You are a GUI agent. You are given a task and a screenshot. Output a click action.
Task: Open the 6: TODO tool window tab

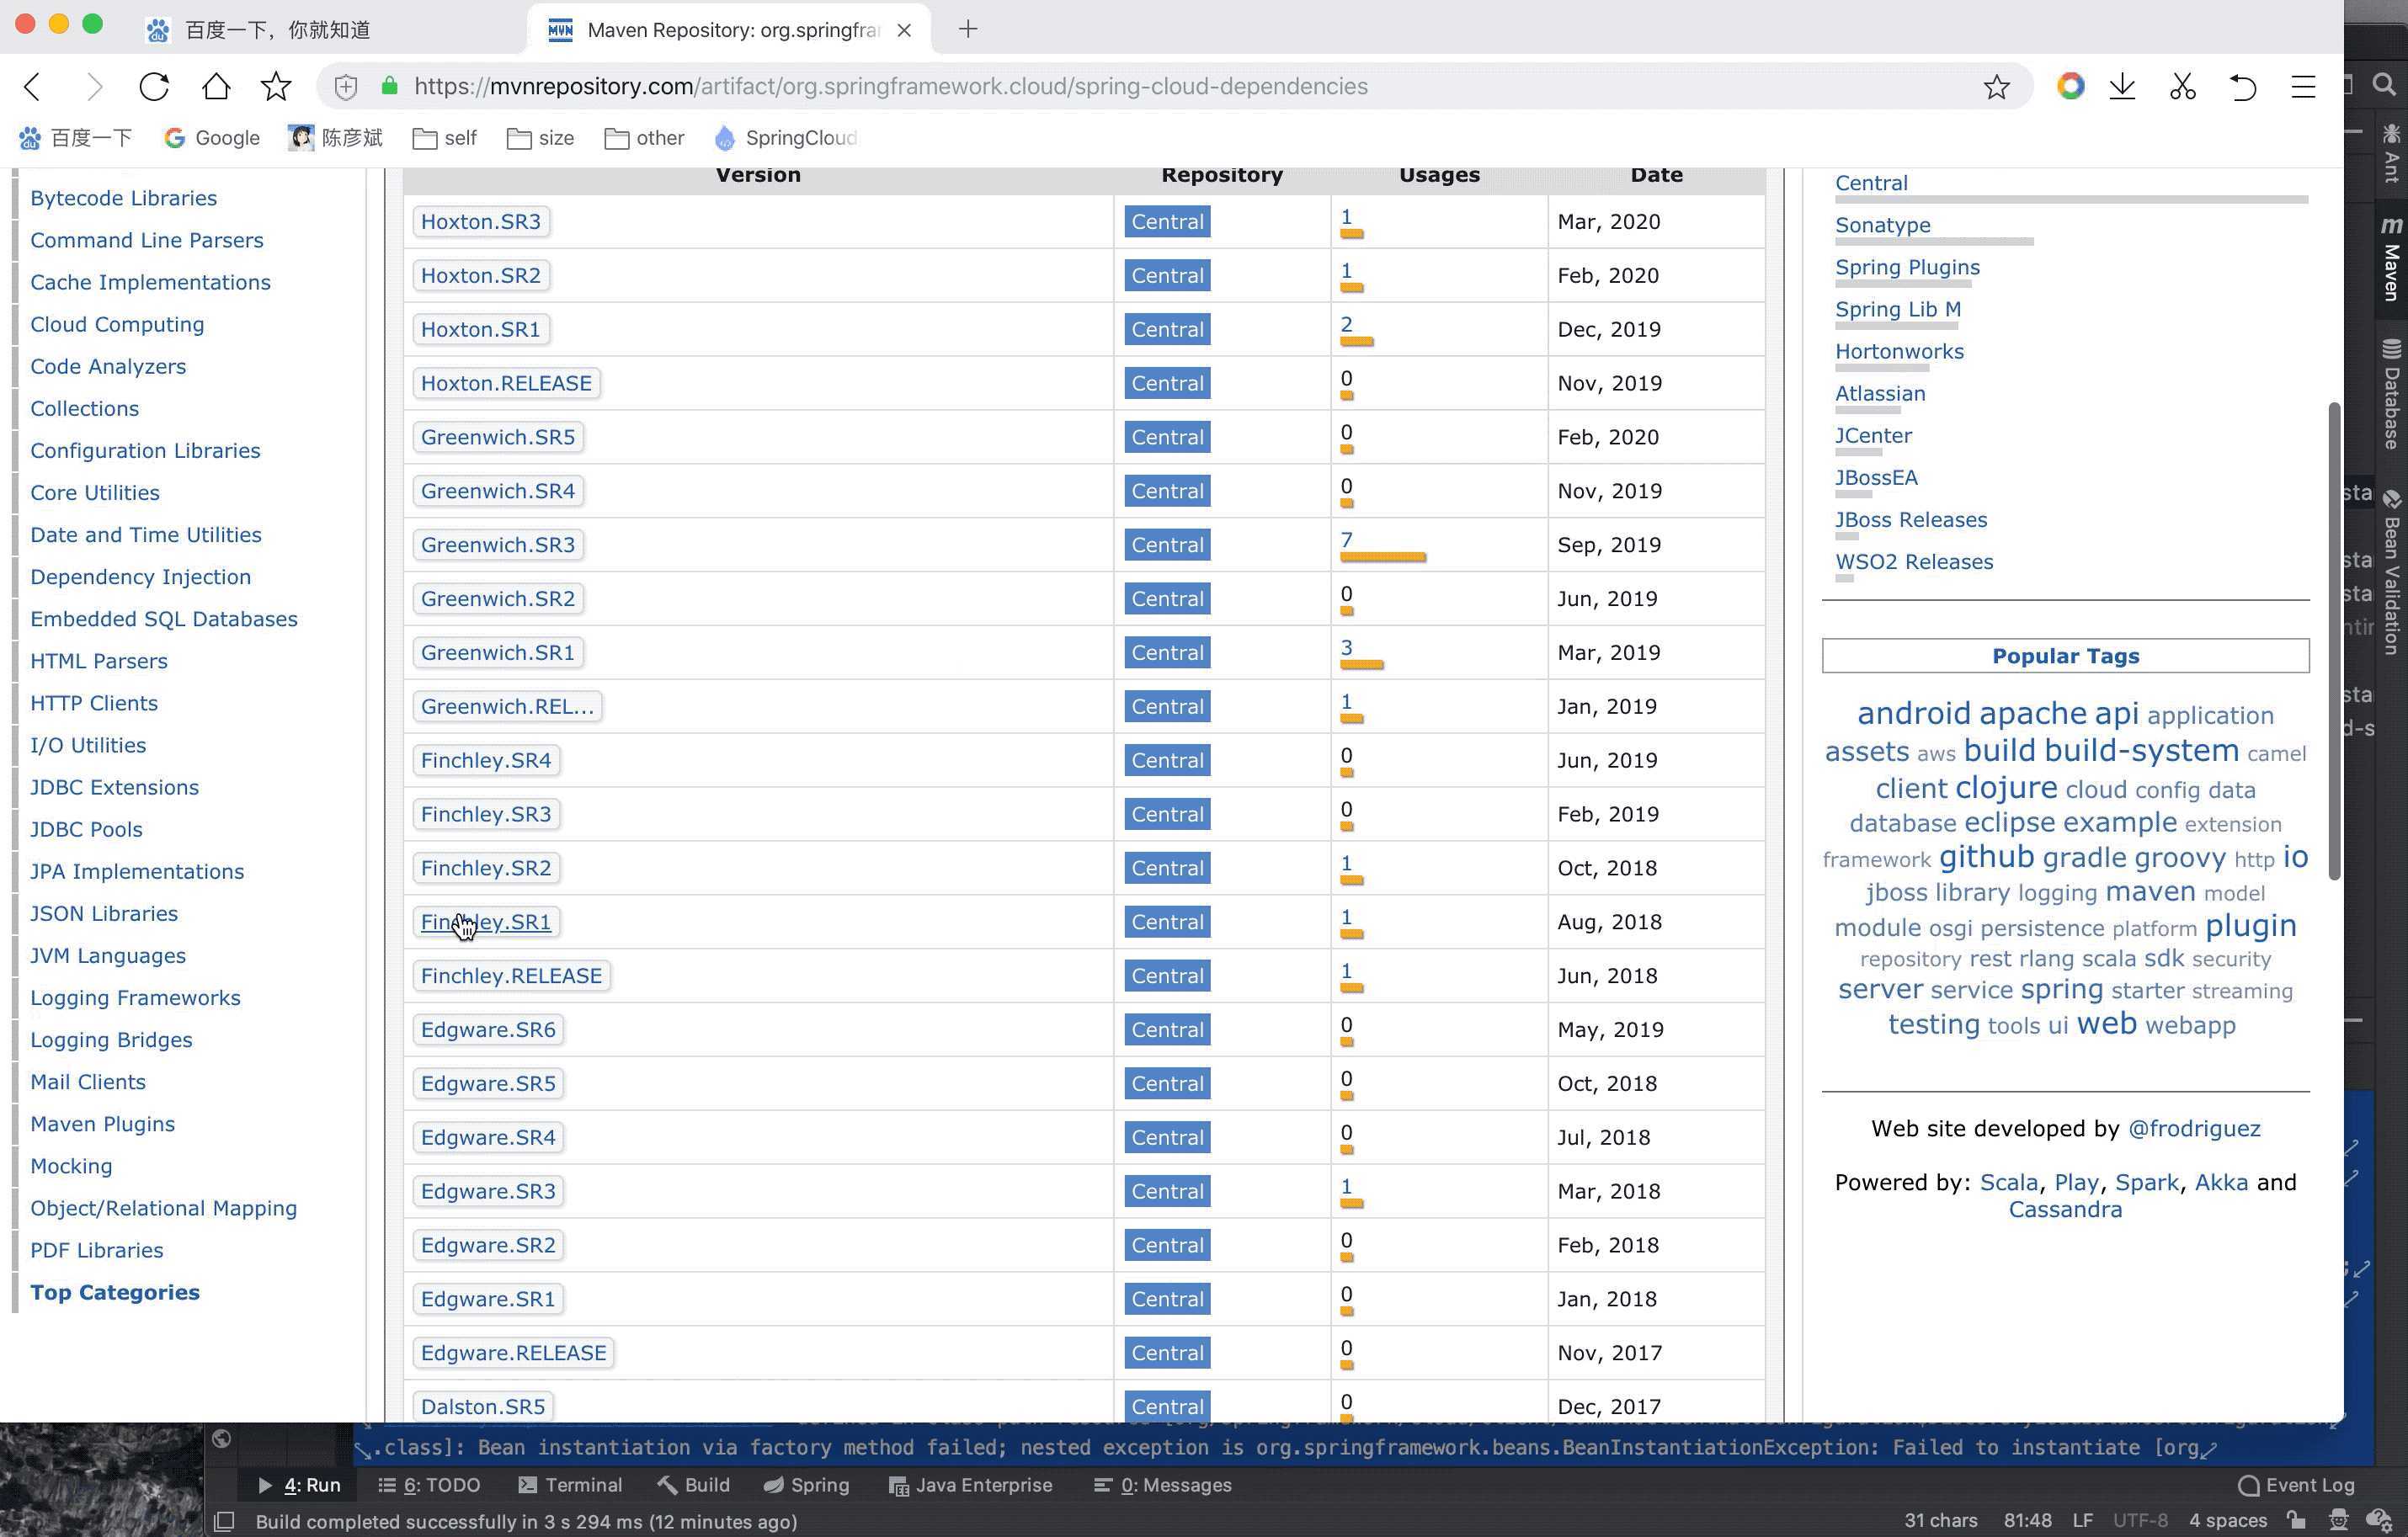point(430,1486)
